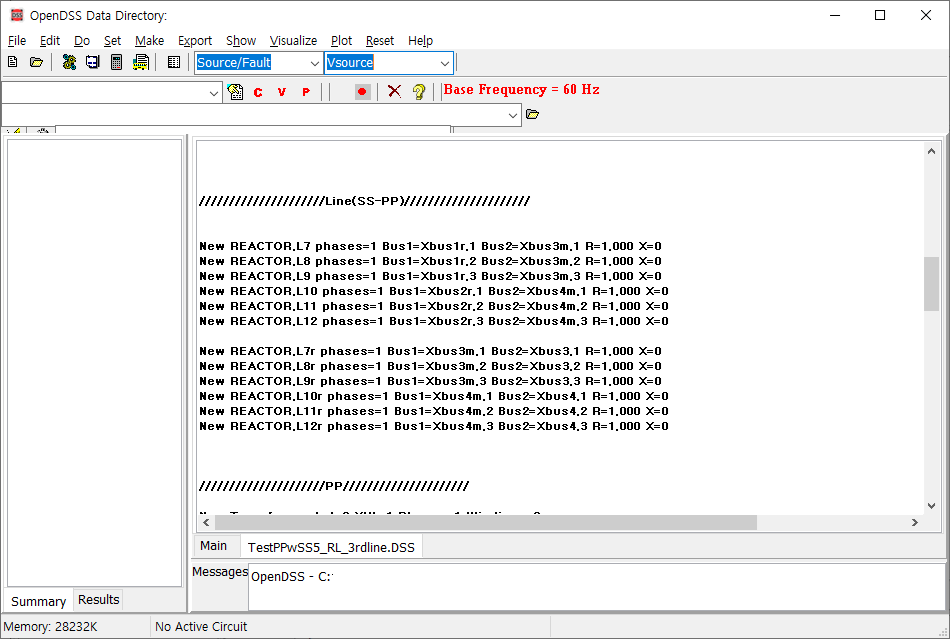This screenshot has height=639, width=950.
Task: Click the horizontal scroll left arrow
Action: pyautogui.click(x=206, y=522)
